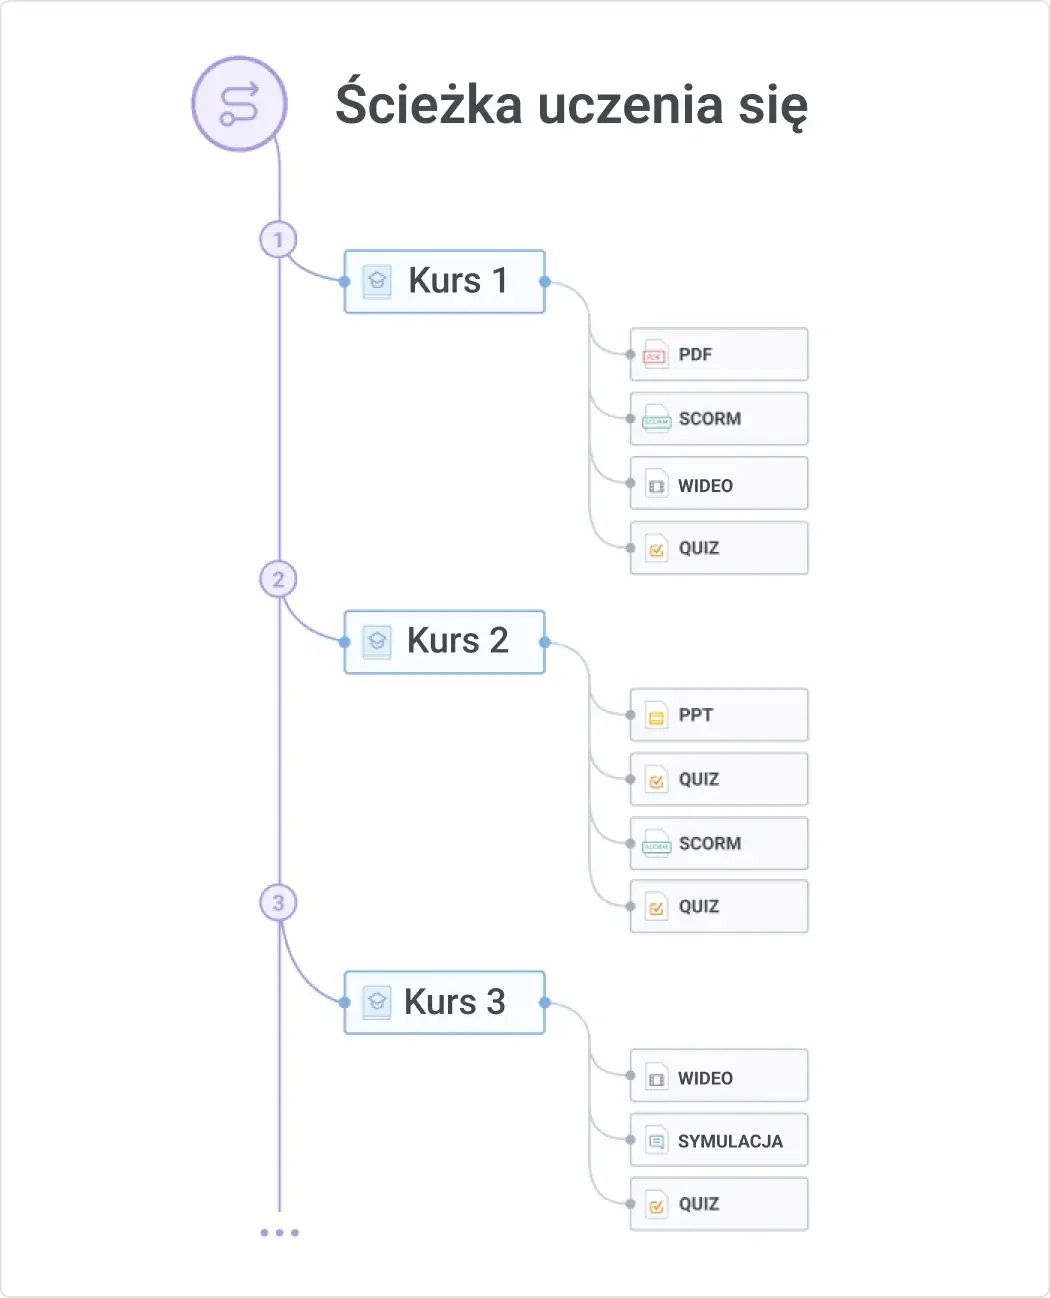Click the QUIZ checkbox icon under Kurs 1
The width and height of the screenshot is (1050, 1298).
tap(656, 549)
